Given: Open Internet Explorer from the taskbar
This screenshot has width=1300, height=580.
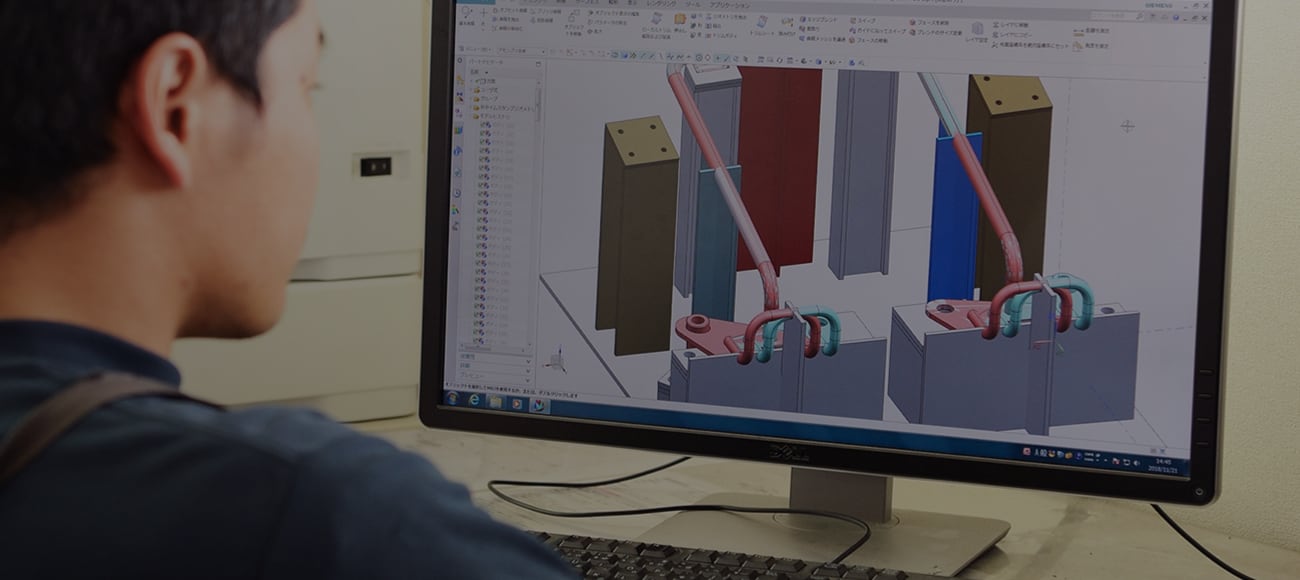Looking at the screenshot, I should click(472, 400).
